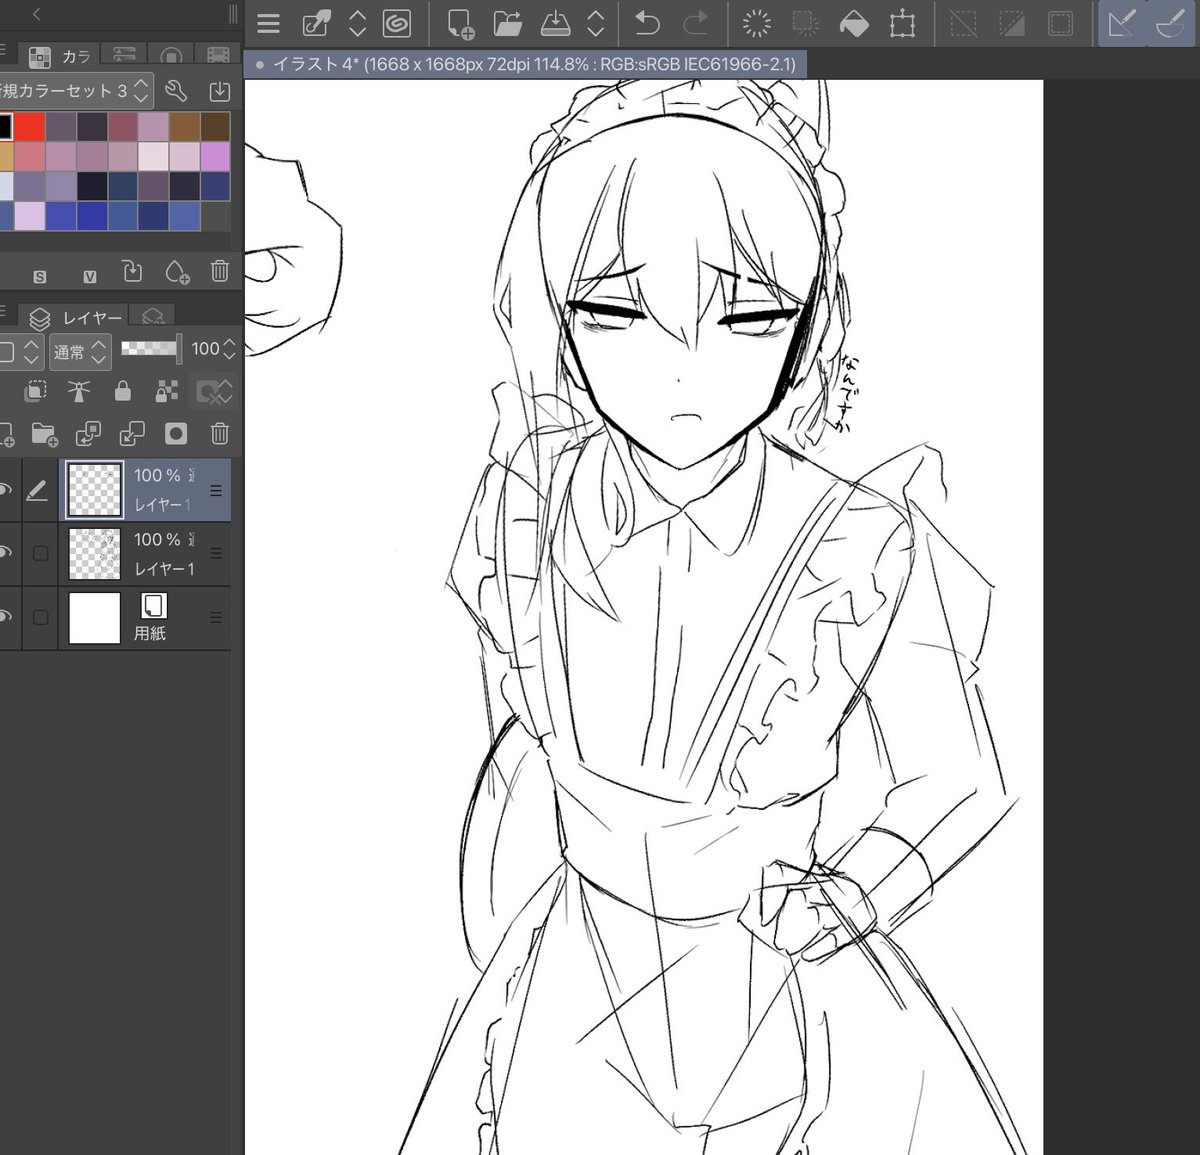Viewport: 1200px width, 1155px height.
Task: Open the Clip Studio spiral icon
Action: pos(397,23)
